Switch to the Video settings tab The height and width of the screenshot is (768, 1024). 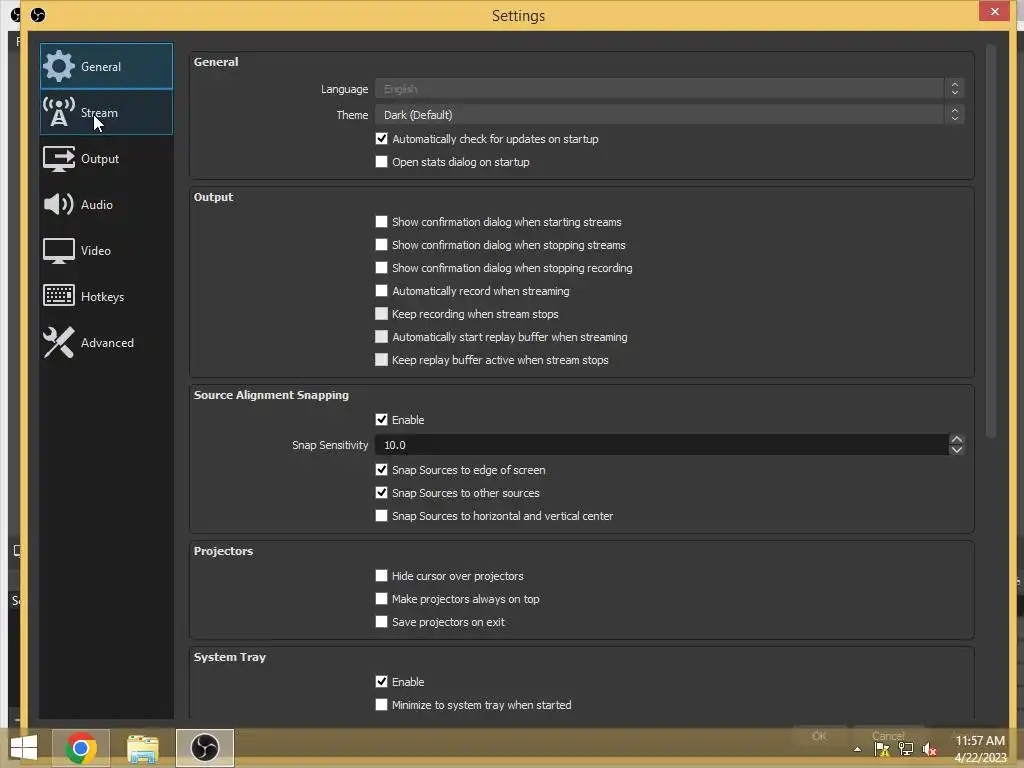[106, 250]
